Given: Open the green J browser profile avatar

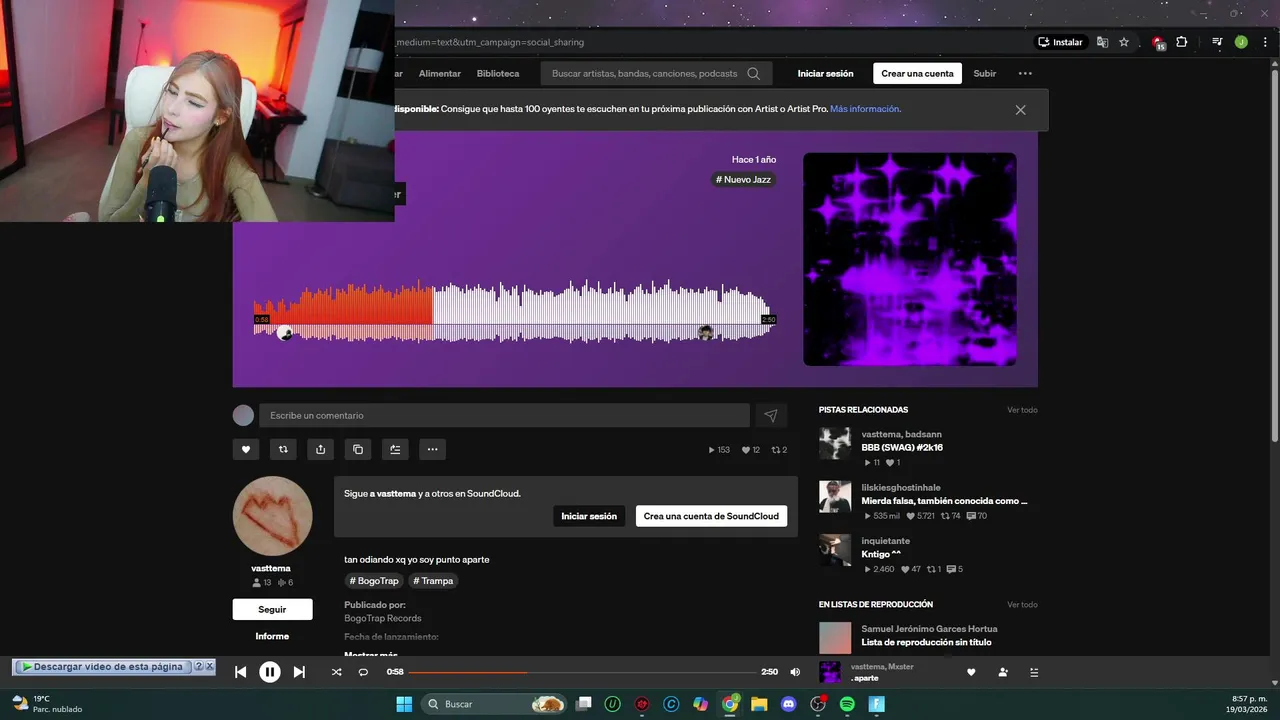Looking at the screenshot, I should (x=1241, y=42).
